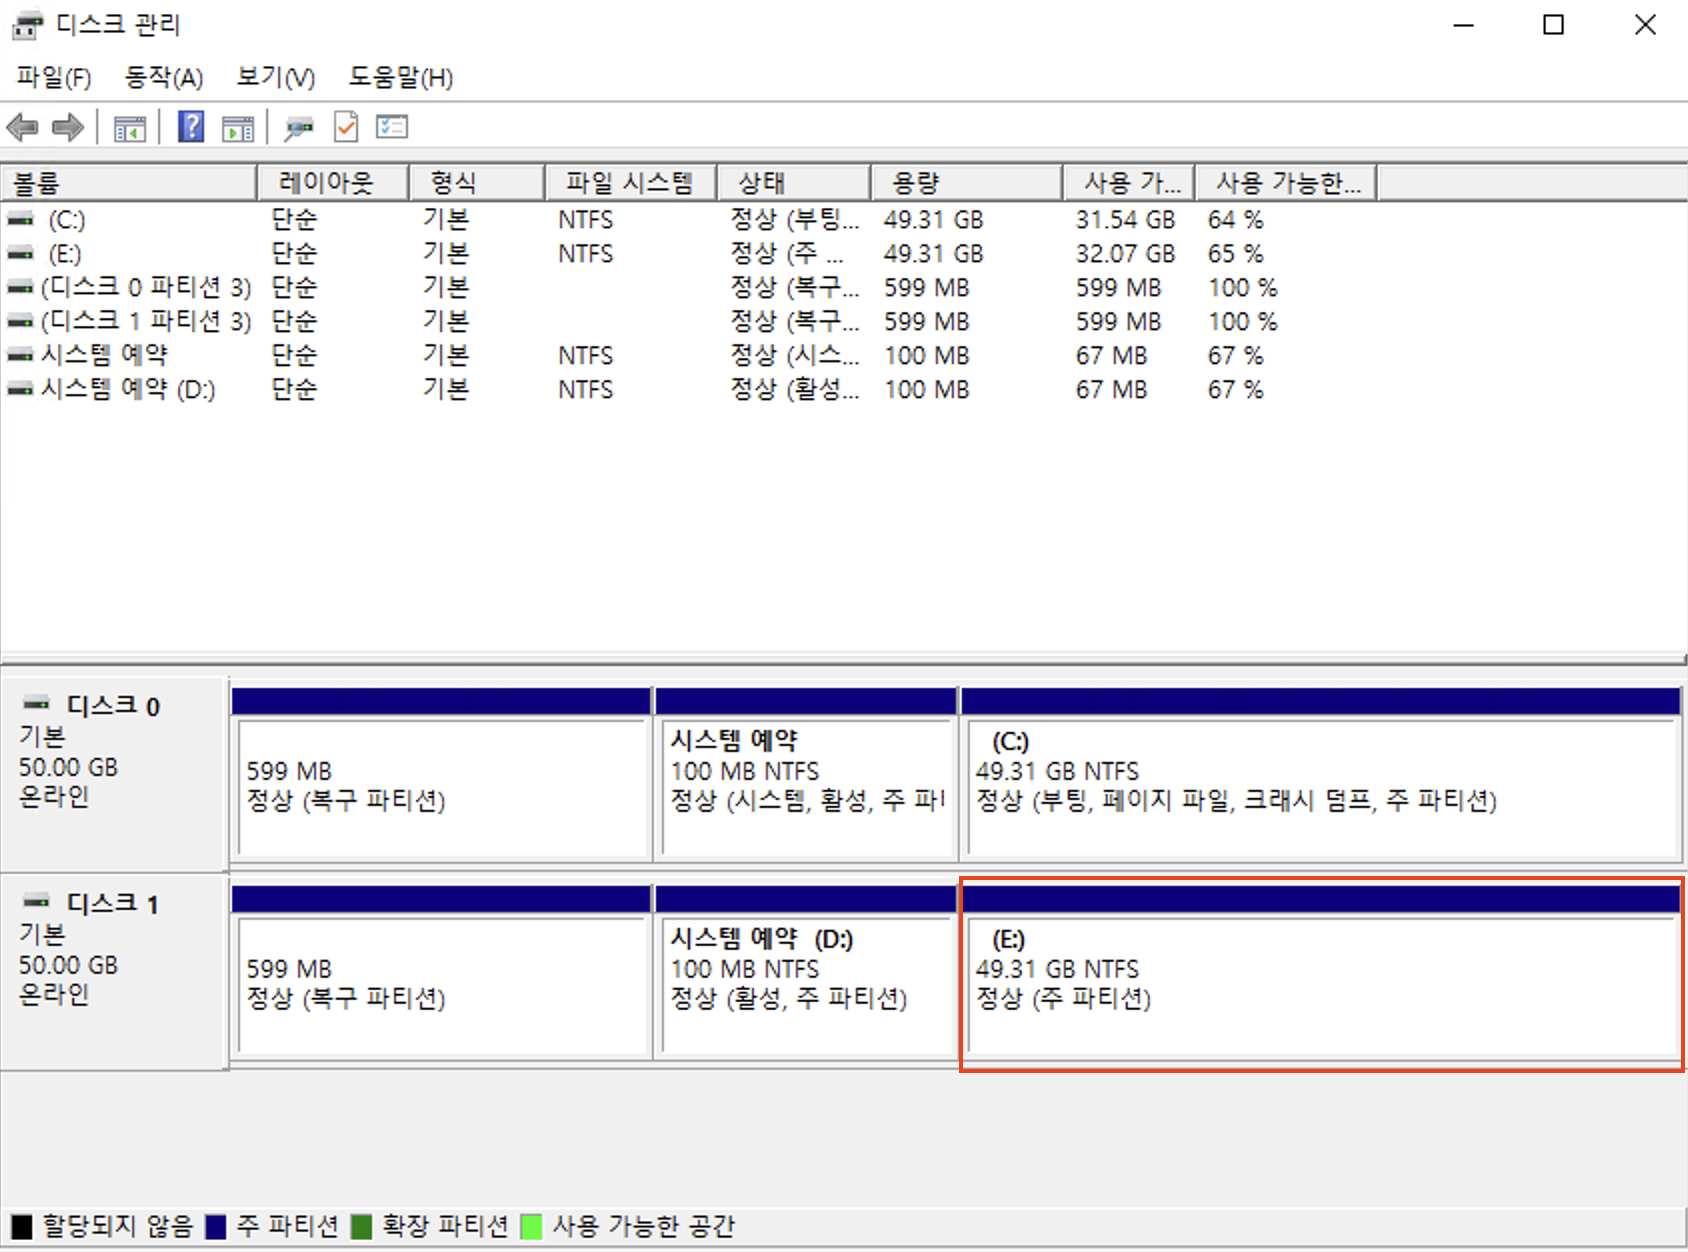Click the 31.54 GB free space cell

click(1125, 219)
